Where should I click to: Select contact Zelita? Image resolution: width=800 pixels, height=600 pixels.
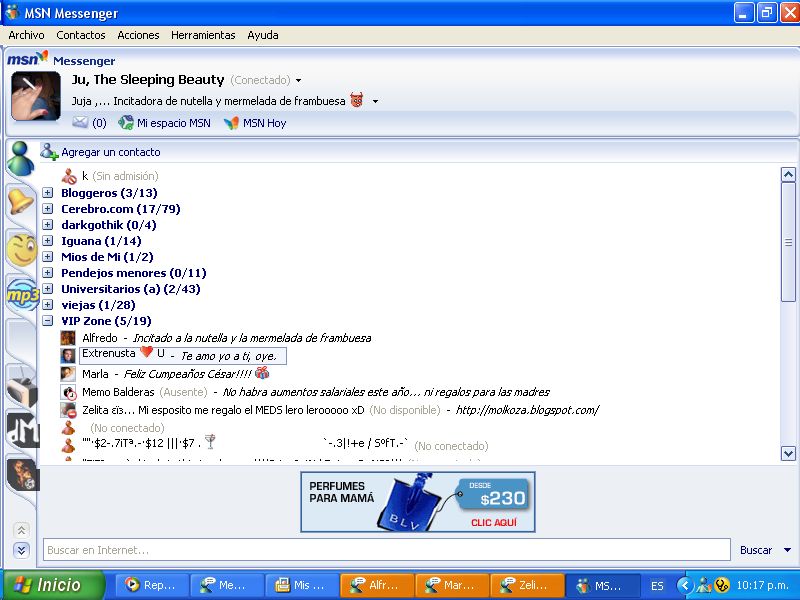(x=330, y=410)
